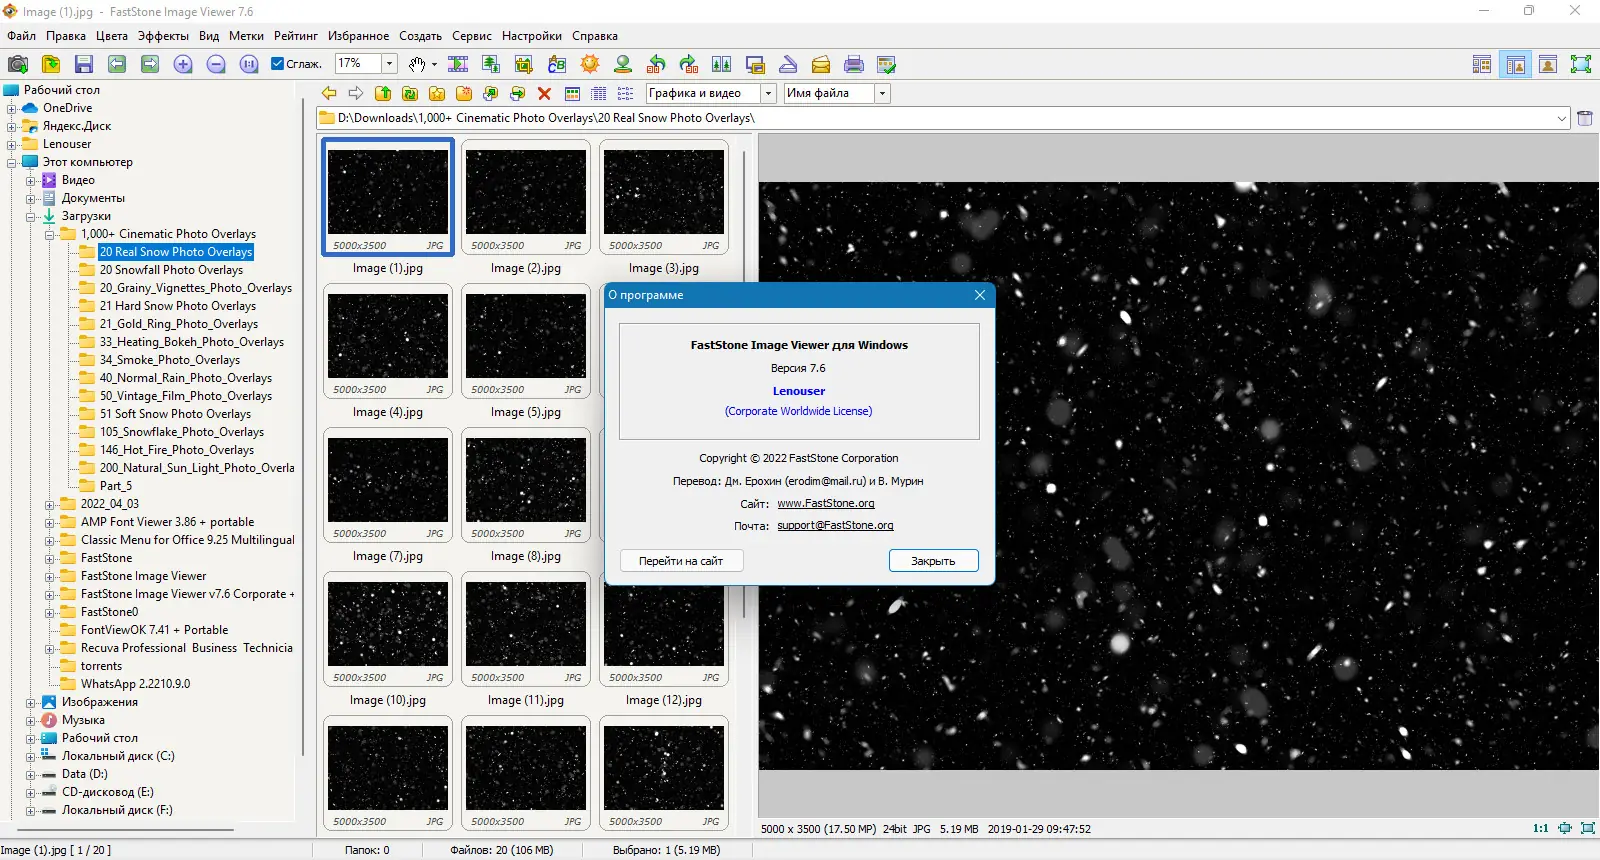
Task: Select the 51 Soft Snow Photo Overlays folder
Action: [x=175, y=414]
